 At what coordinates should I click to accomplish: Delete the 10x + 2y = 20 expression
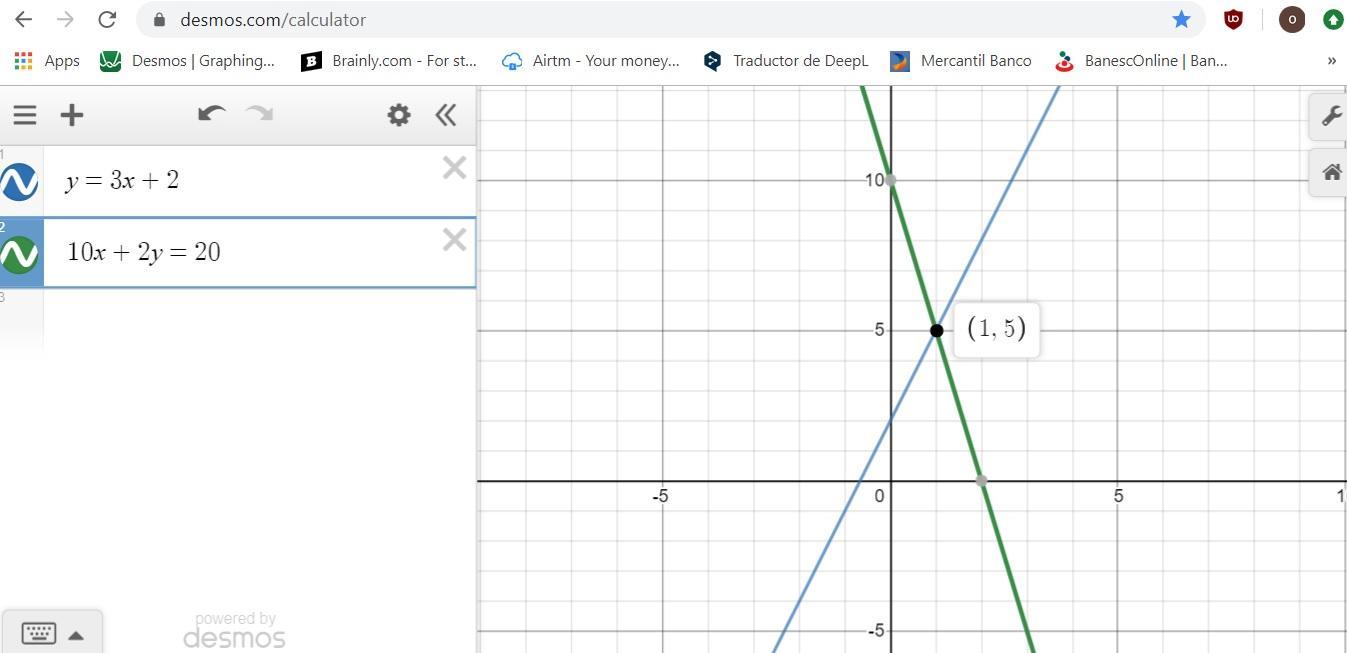pos(454,240)
